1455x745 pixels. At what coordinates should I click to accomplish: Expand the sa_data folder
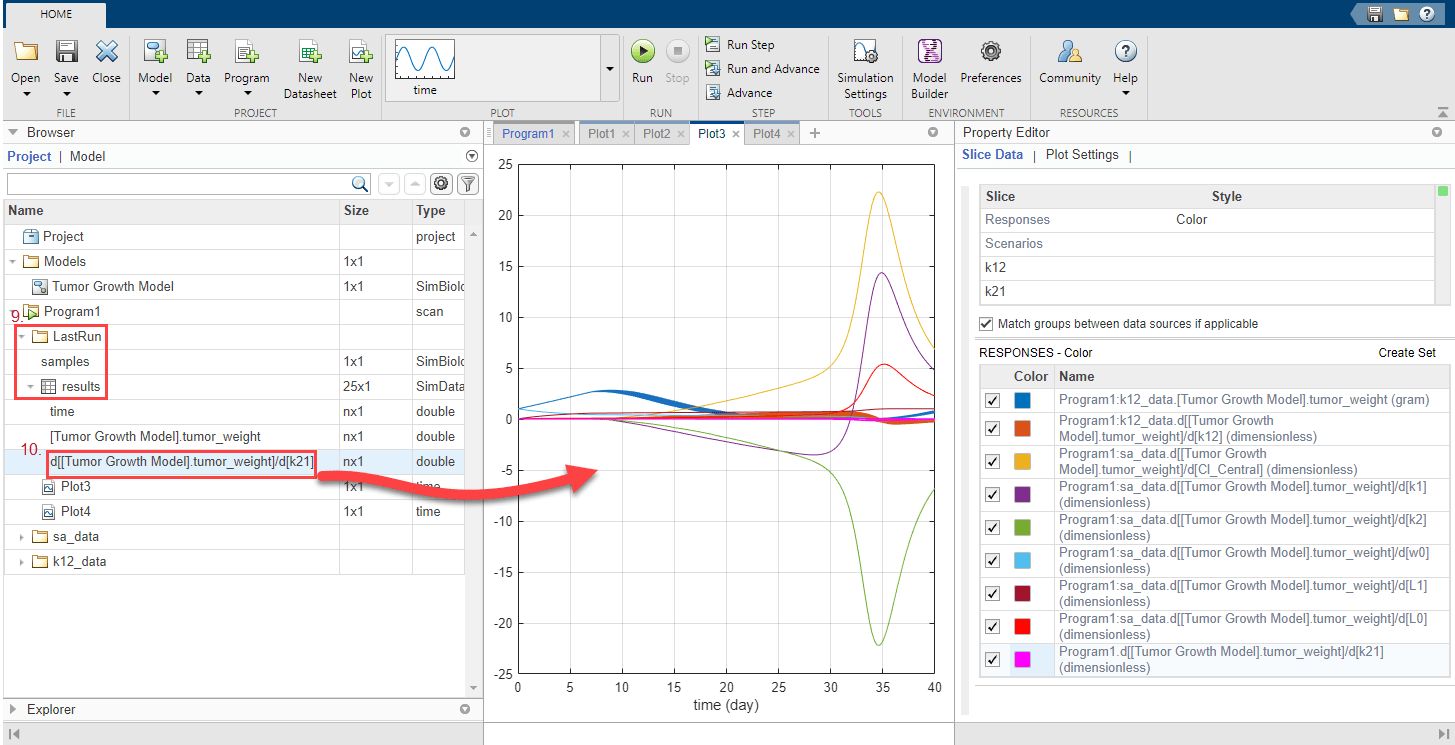coord(24,537)
